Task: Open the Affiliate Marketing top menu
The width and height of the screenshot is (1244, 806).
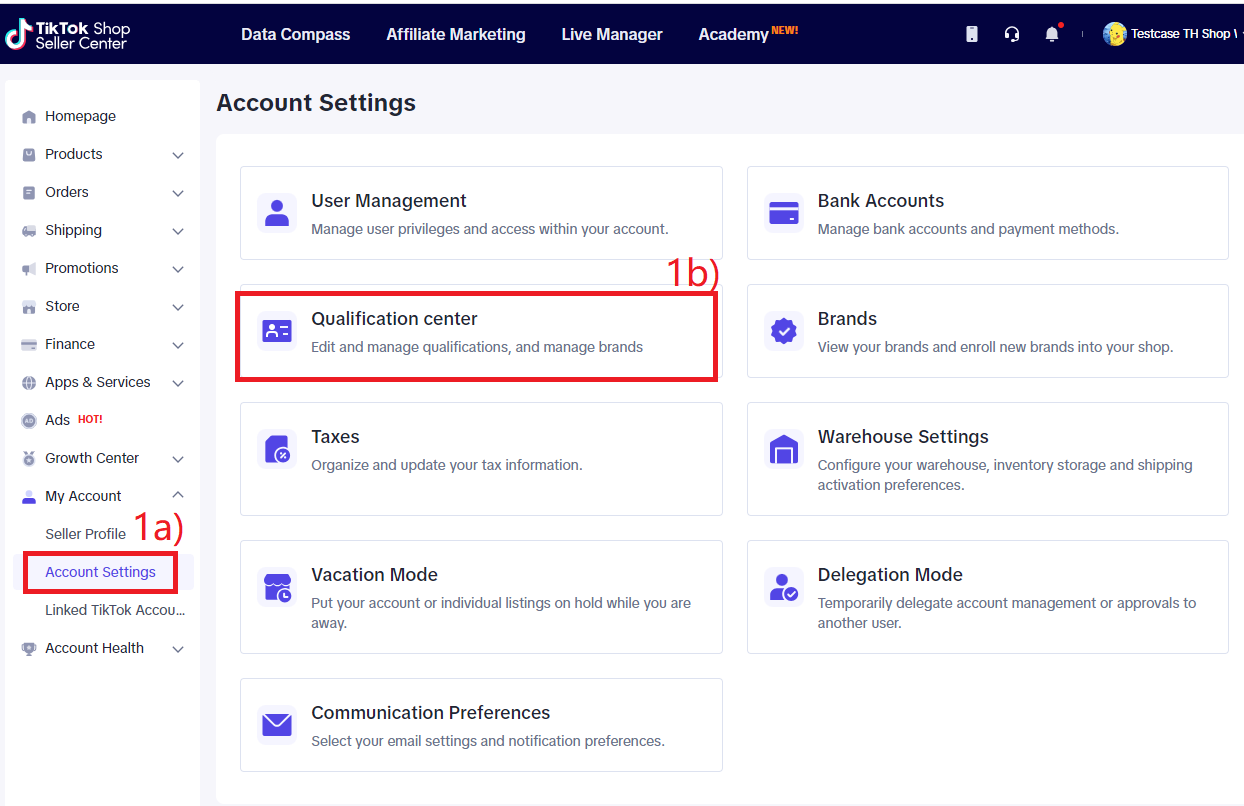Action: (x=456, y=34)
